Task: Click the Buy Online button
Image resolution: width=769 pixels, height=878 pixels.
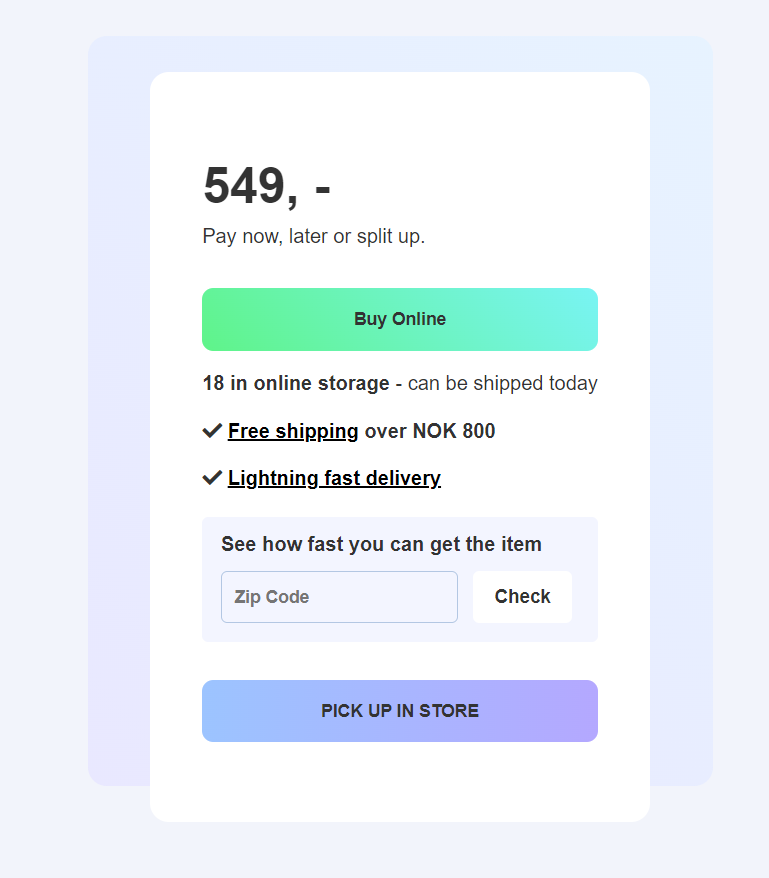Action: tap(399, 319)
